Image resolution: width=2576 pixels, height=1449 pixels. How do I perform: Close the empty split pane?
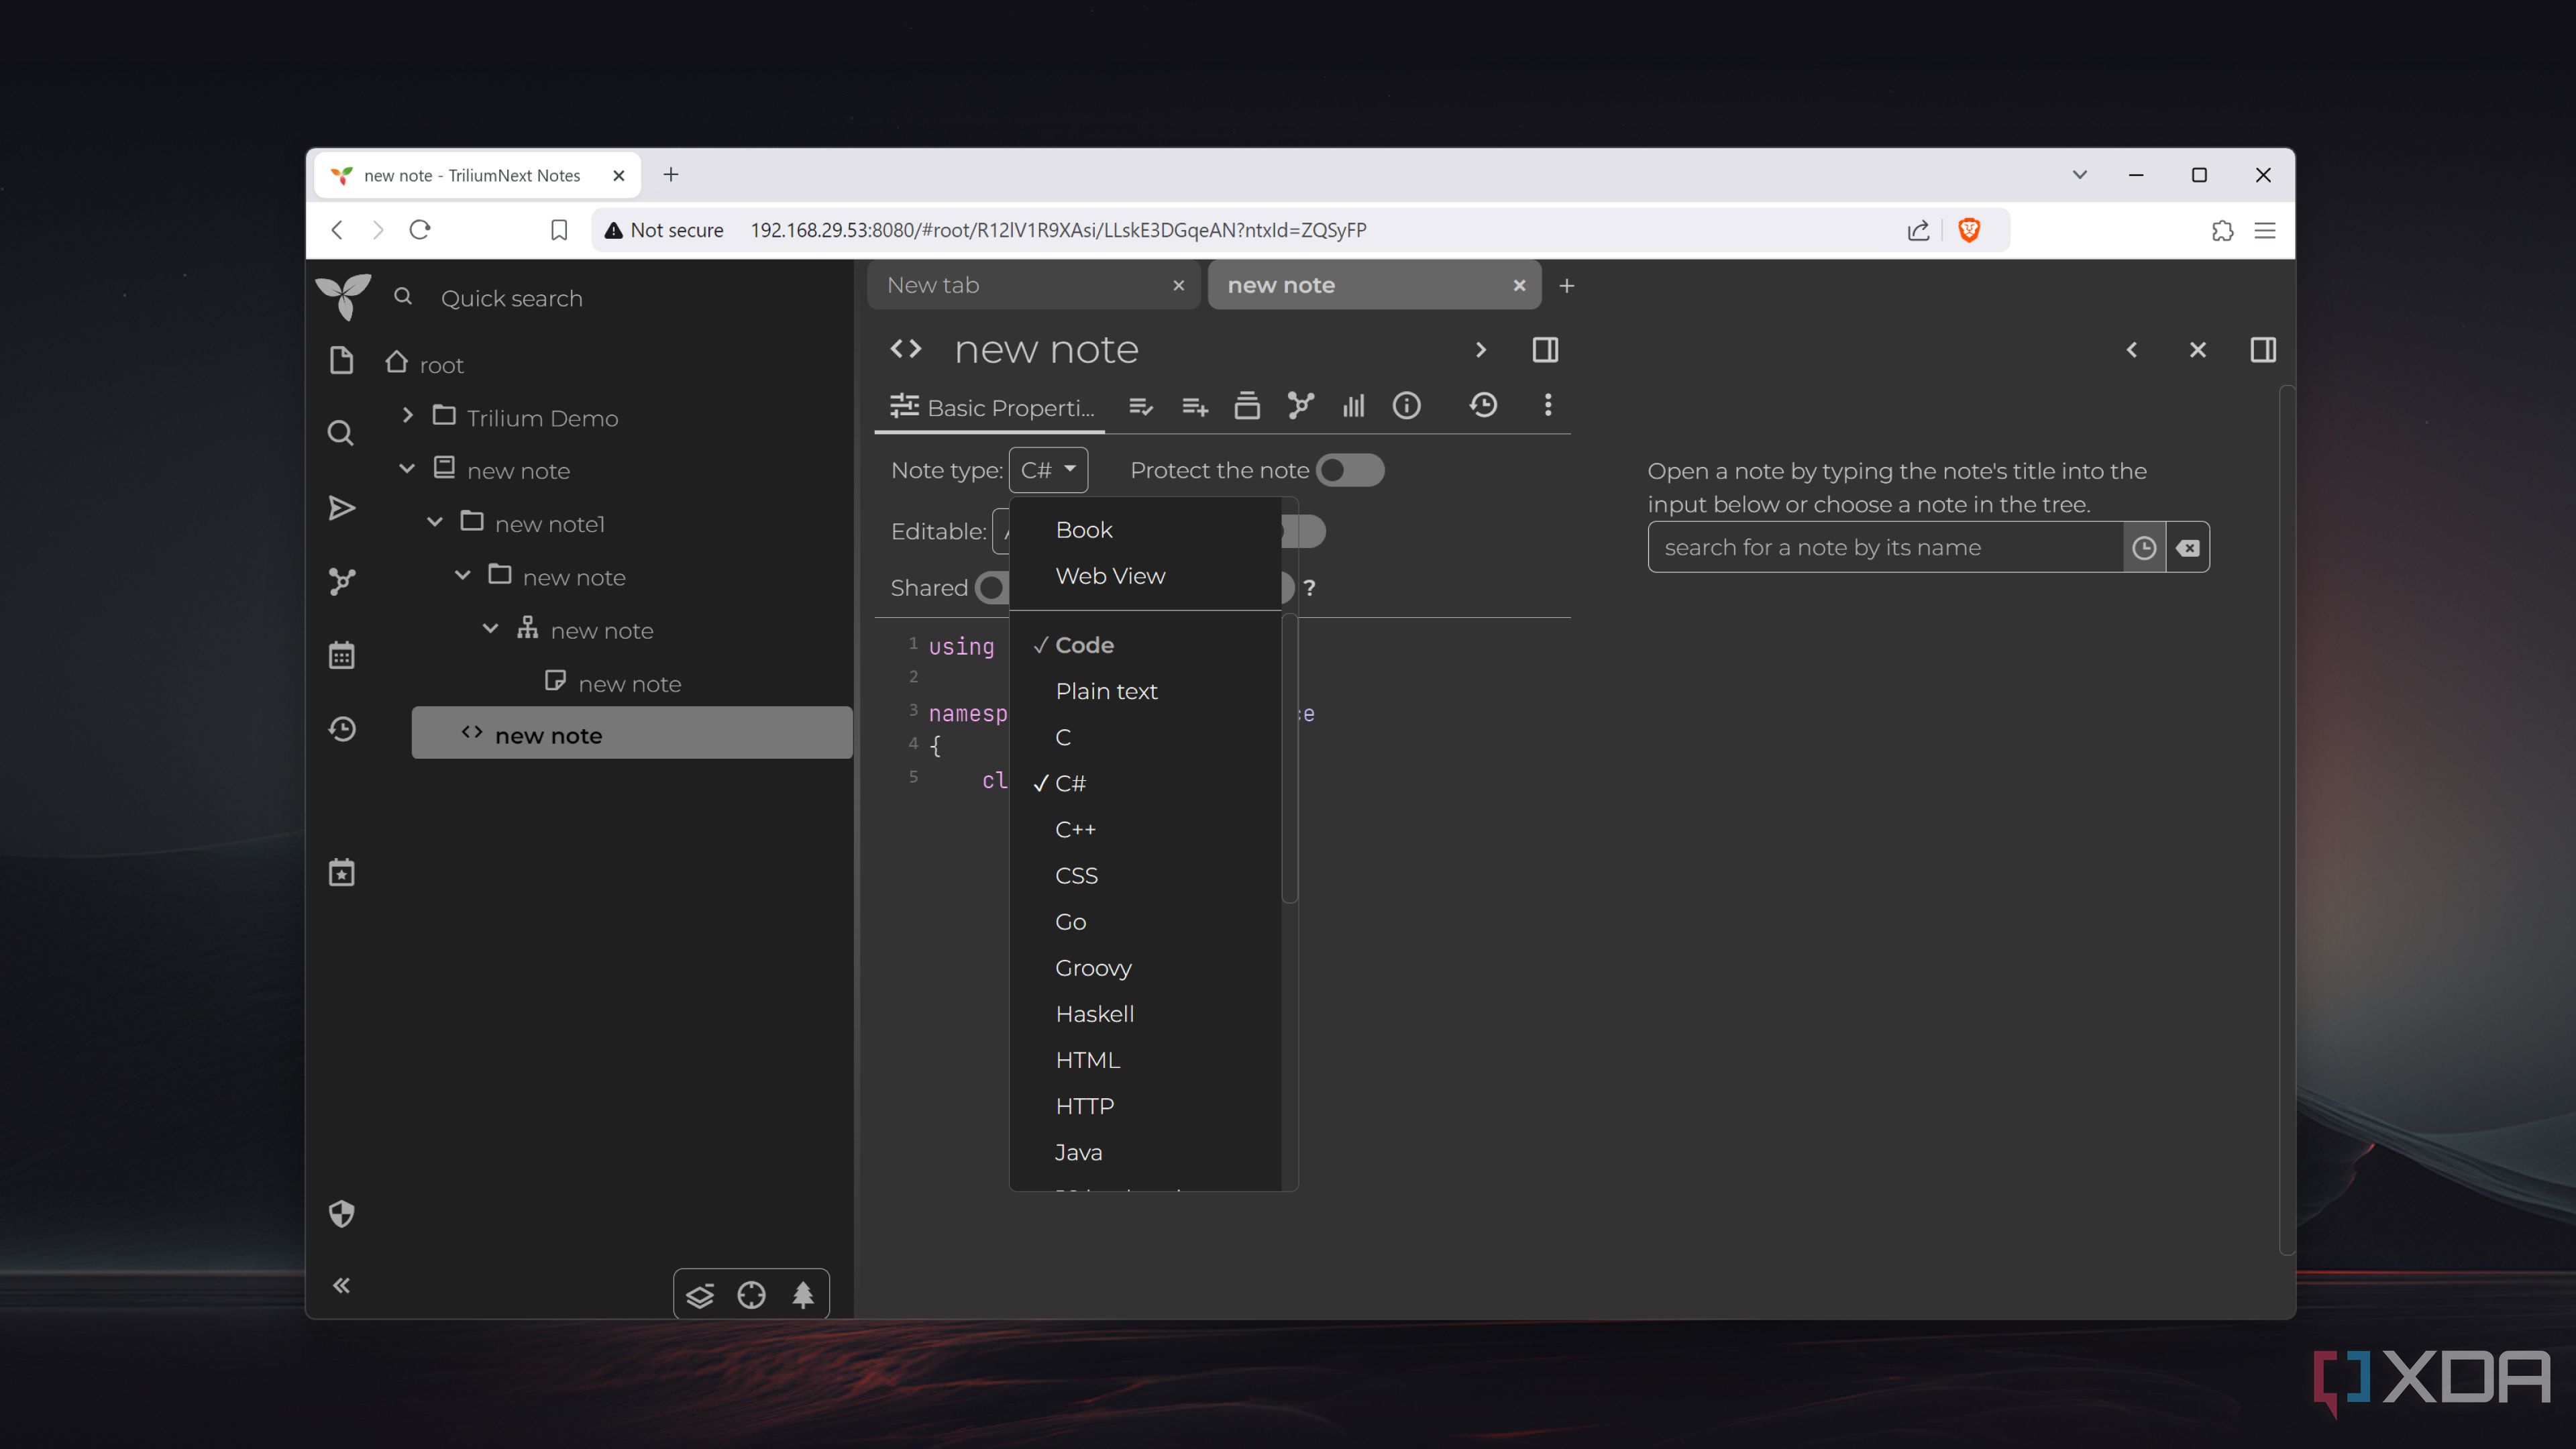[2197, 350]
